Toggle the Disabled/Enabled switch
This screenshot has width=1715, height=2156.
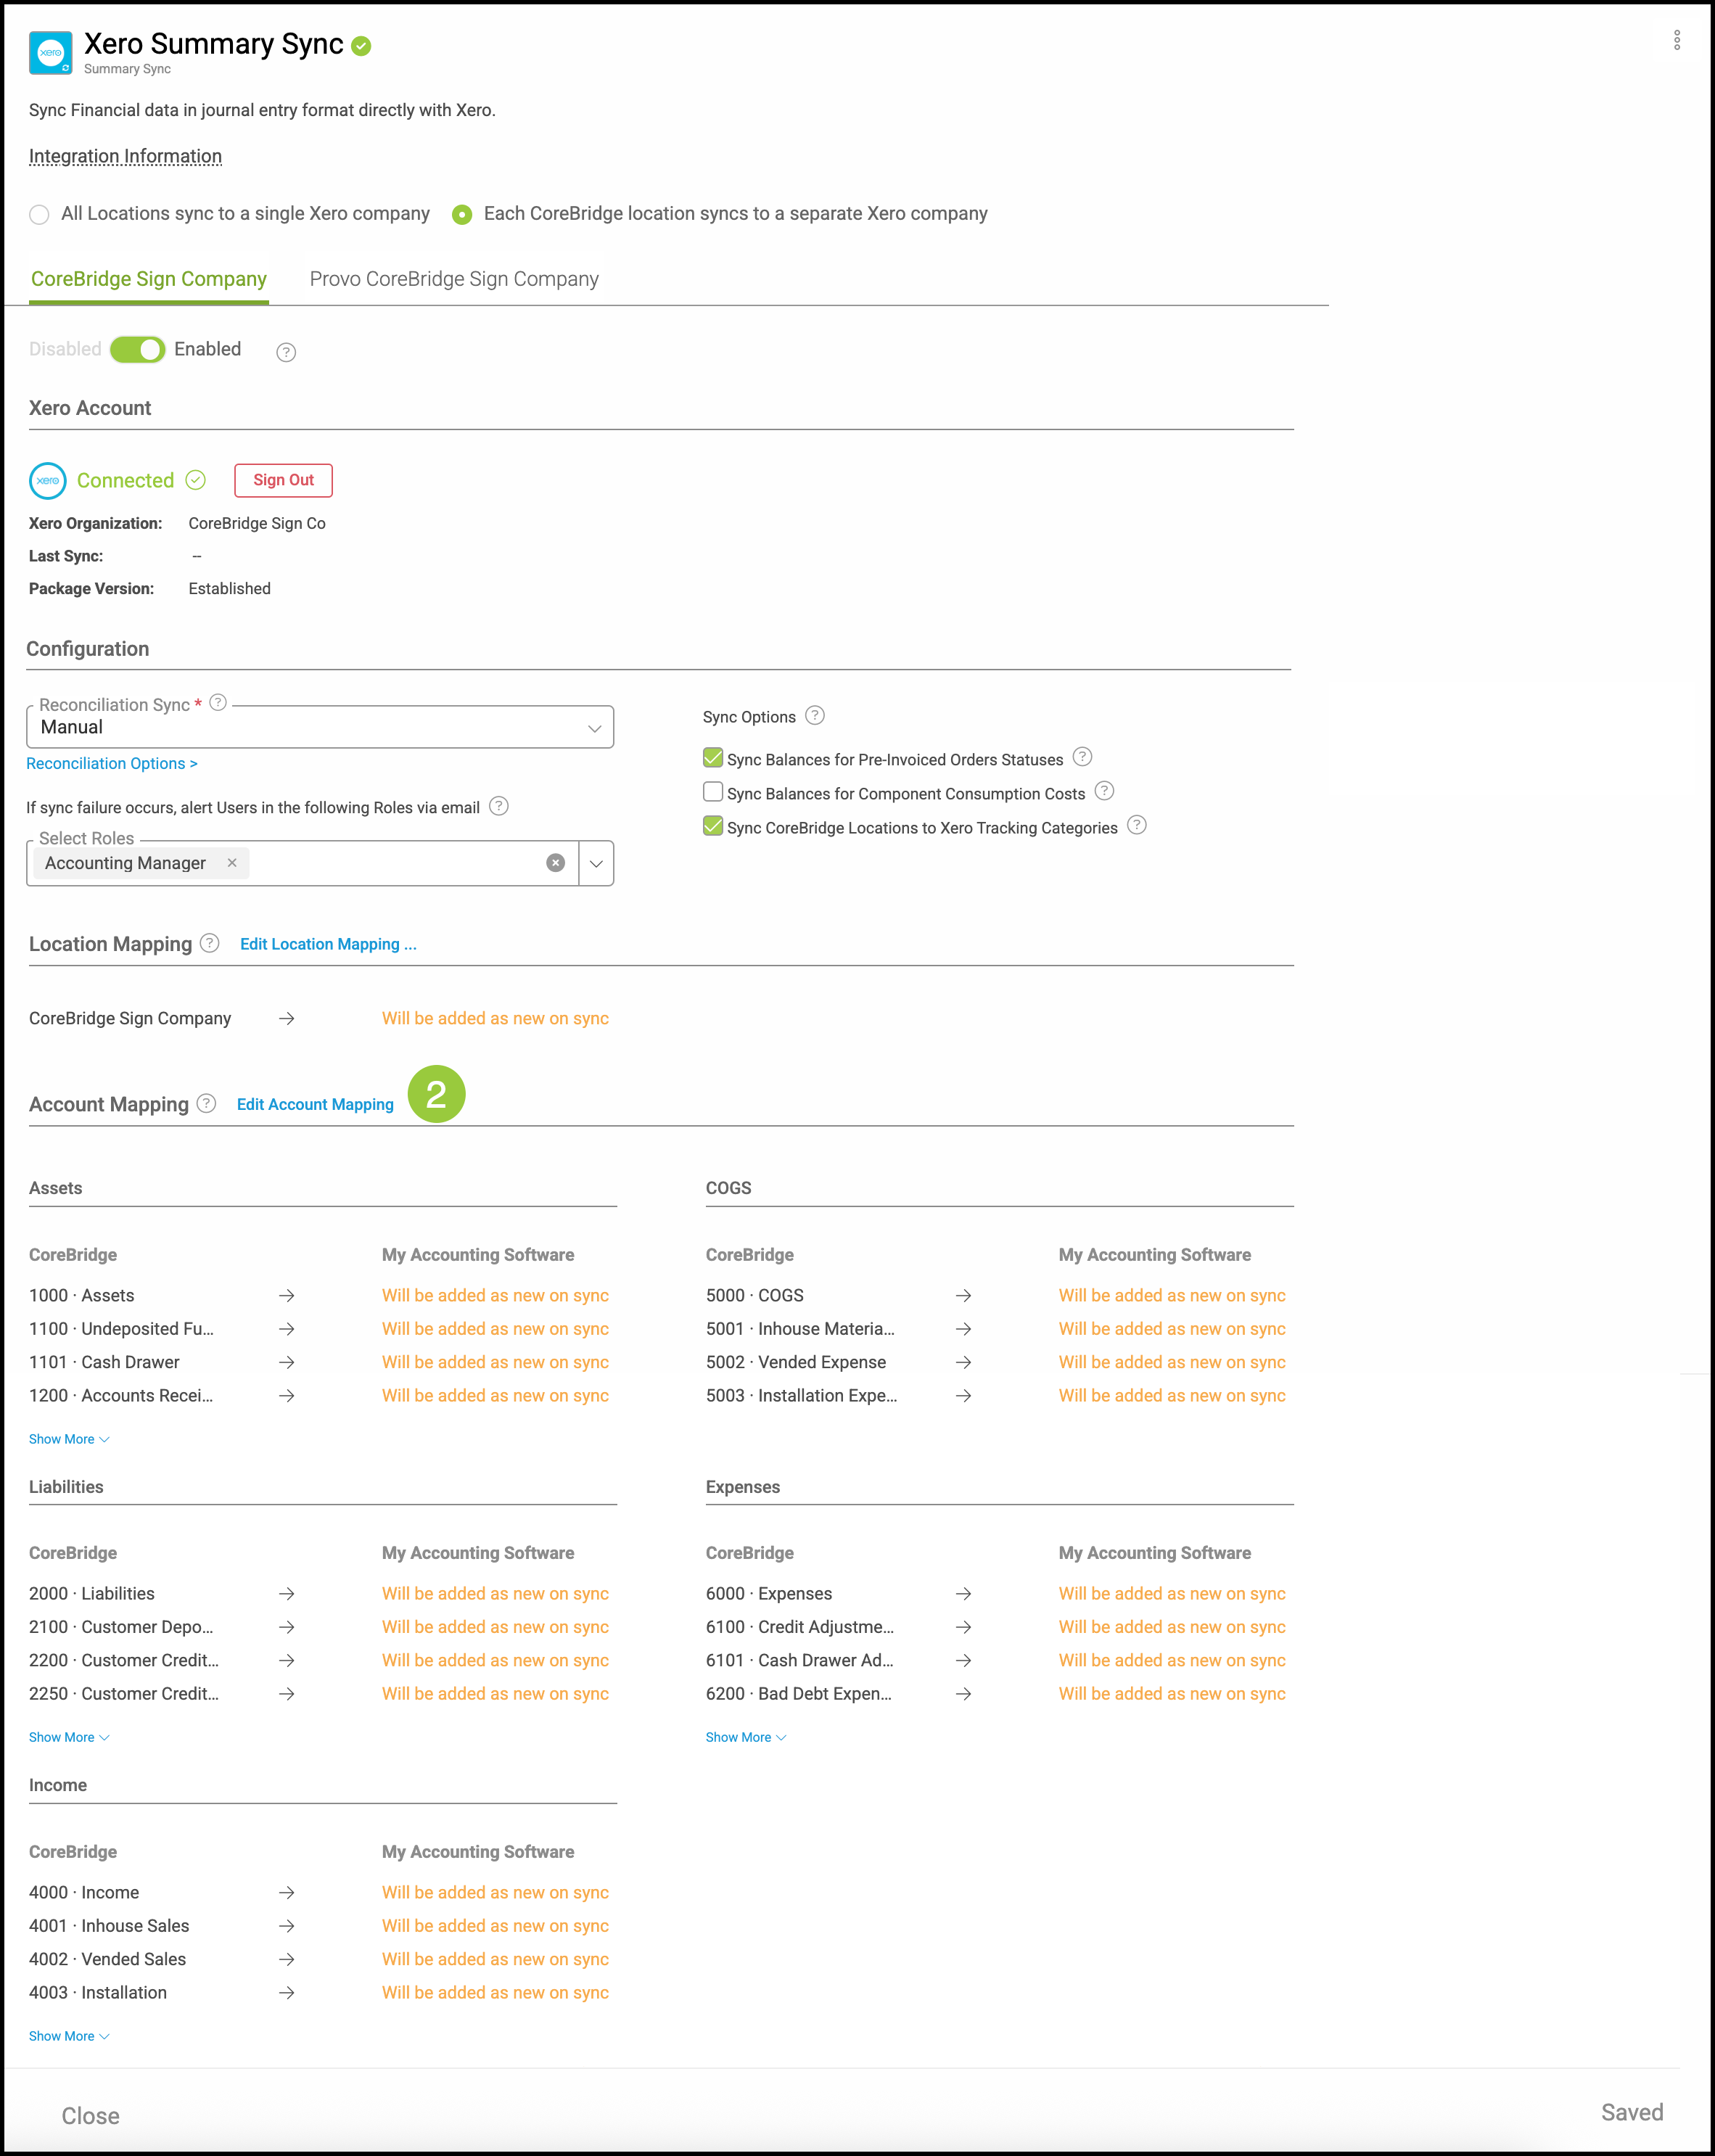(x=138, y=349)
